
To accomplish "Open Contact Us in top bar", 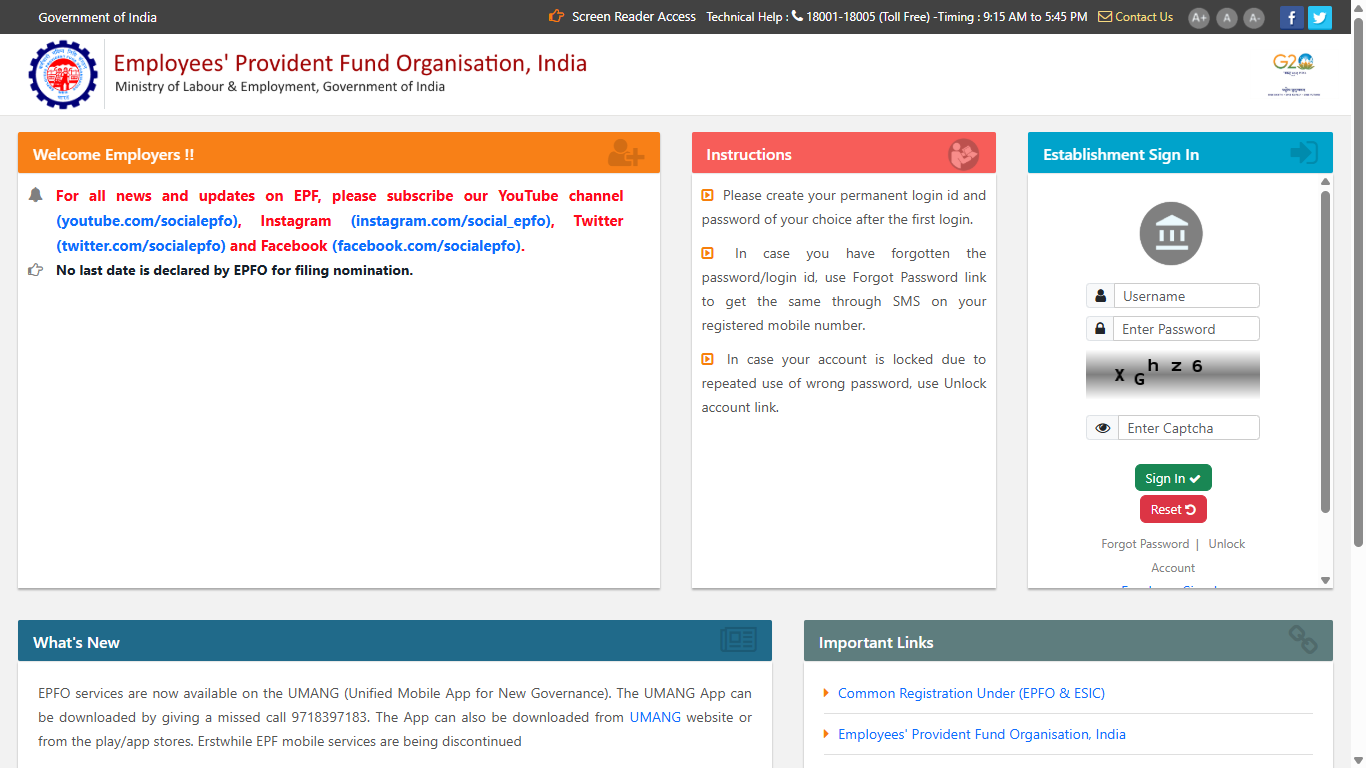I will [x=1144, y=17].
